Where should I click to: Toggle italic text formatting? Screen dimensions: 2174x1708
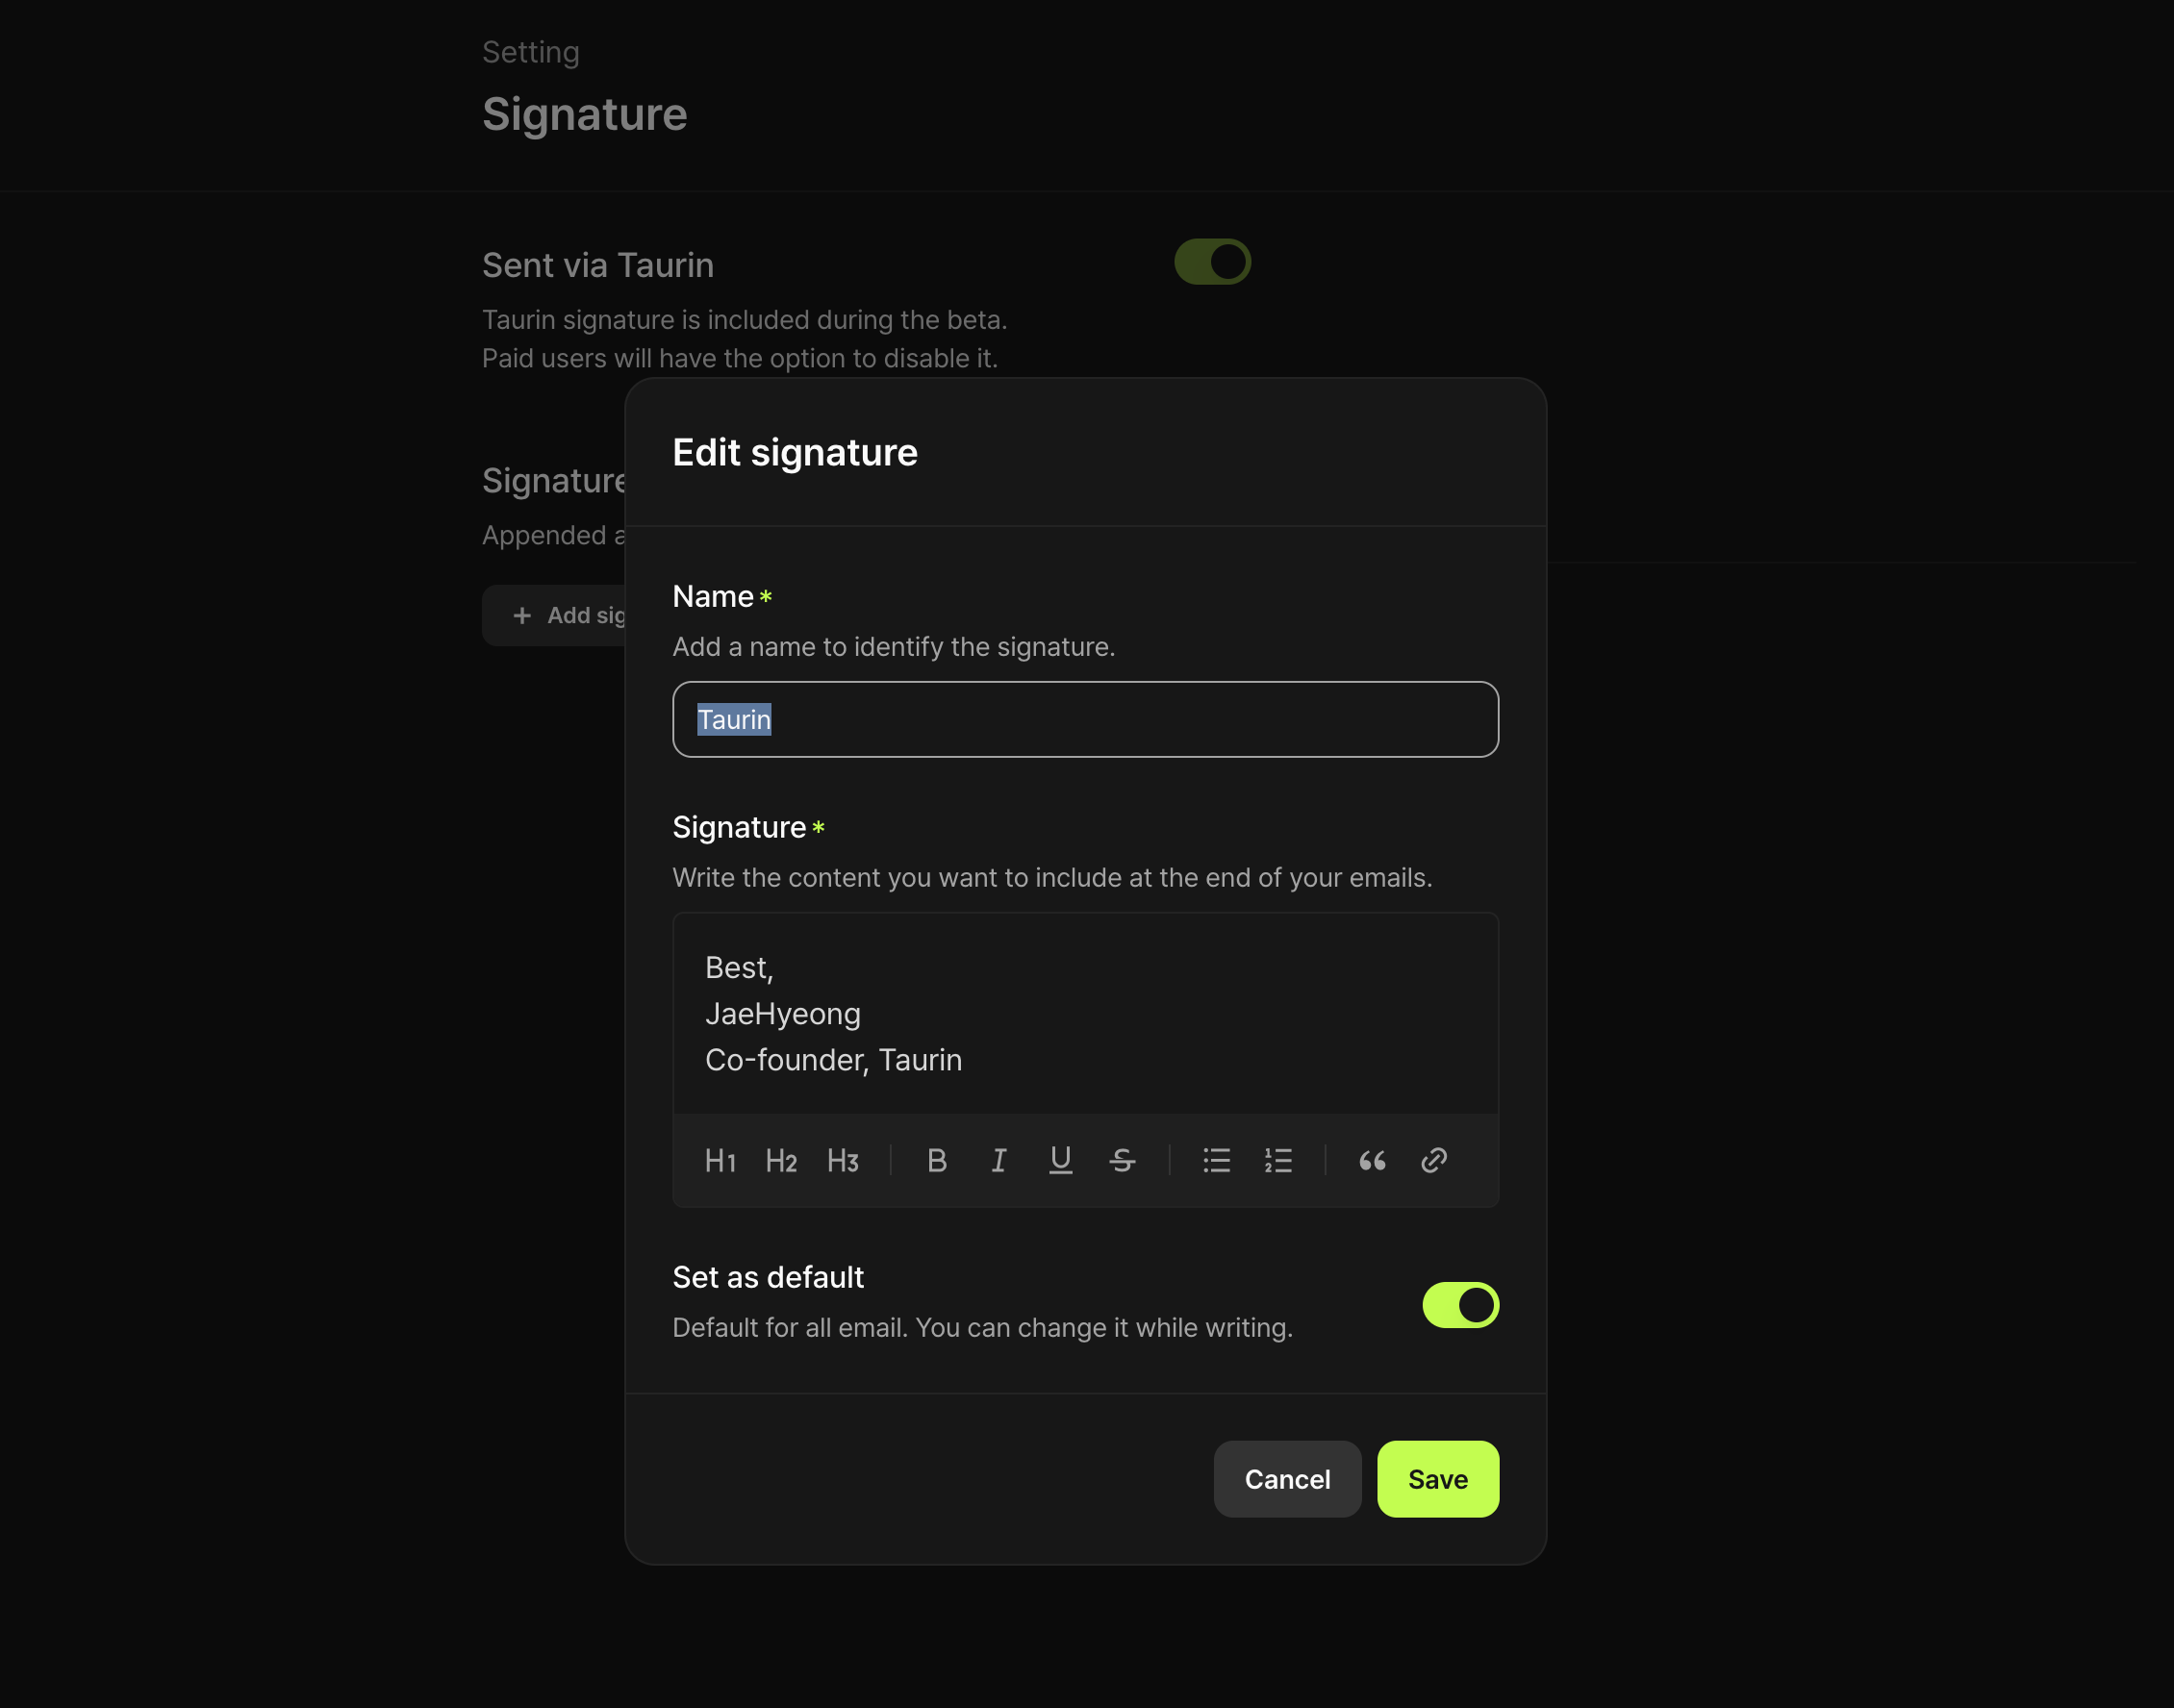pos(998,1160)
